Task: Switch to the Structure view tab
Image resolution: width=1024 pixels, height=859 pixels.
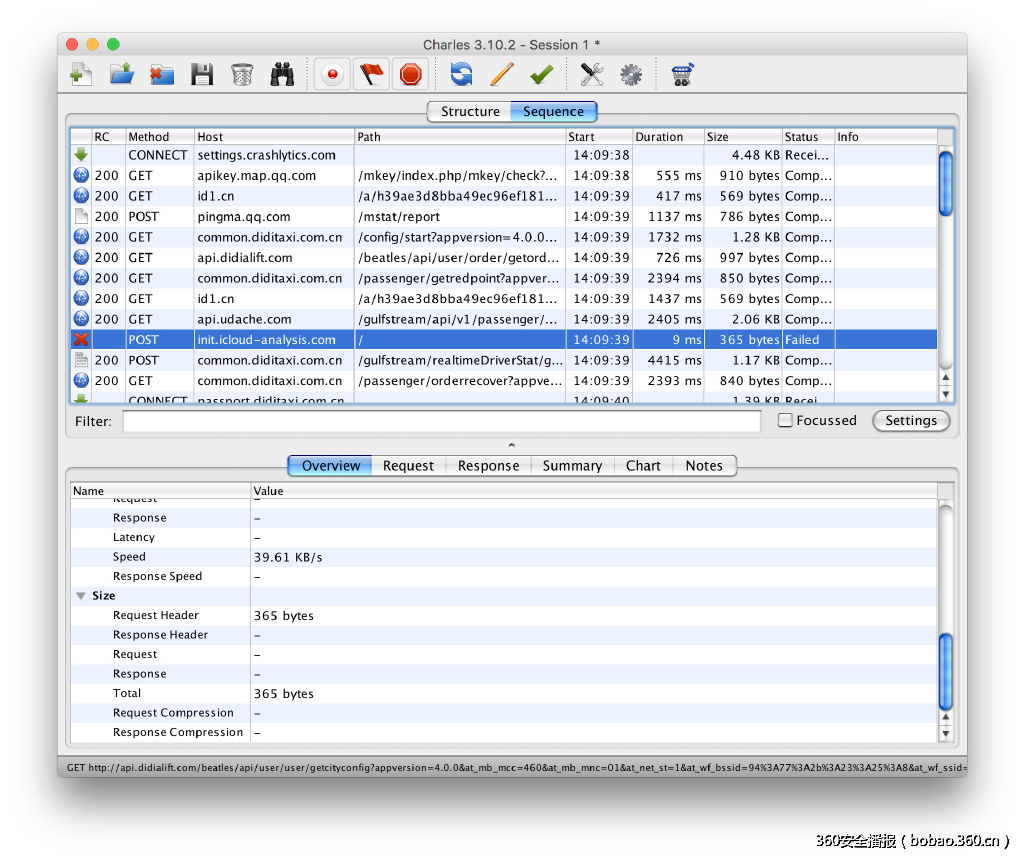Action: tap(469, 112)
